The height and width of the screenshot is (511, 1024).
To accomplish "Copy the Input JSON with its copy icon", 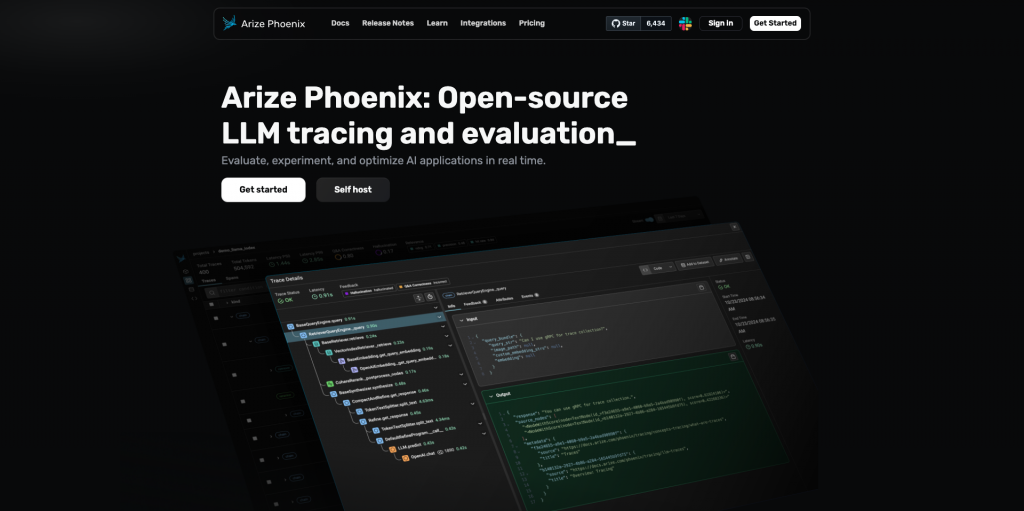I will click(x=701, y=288).
